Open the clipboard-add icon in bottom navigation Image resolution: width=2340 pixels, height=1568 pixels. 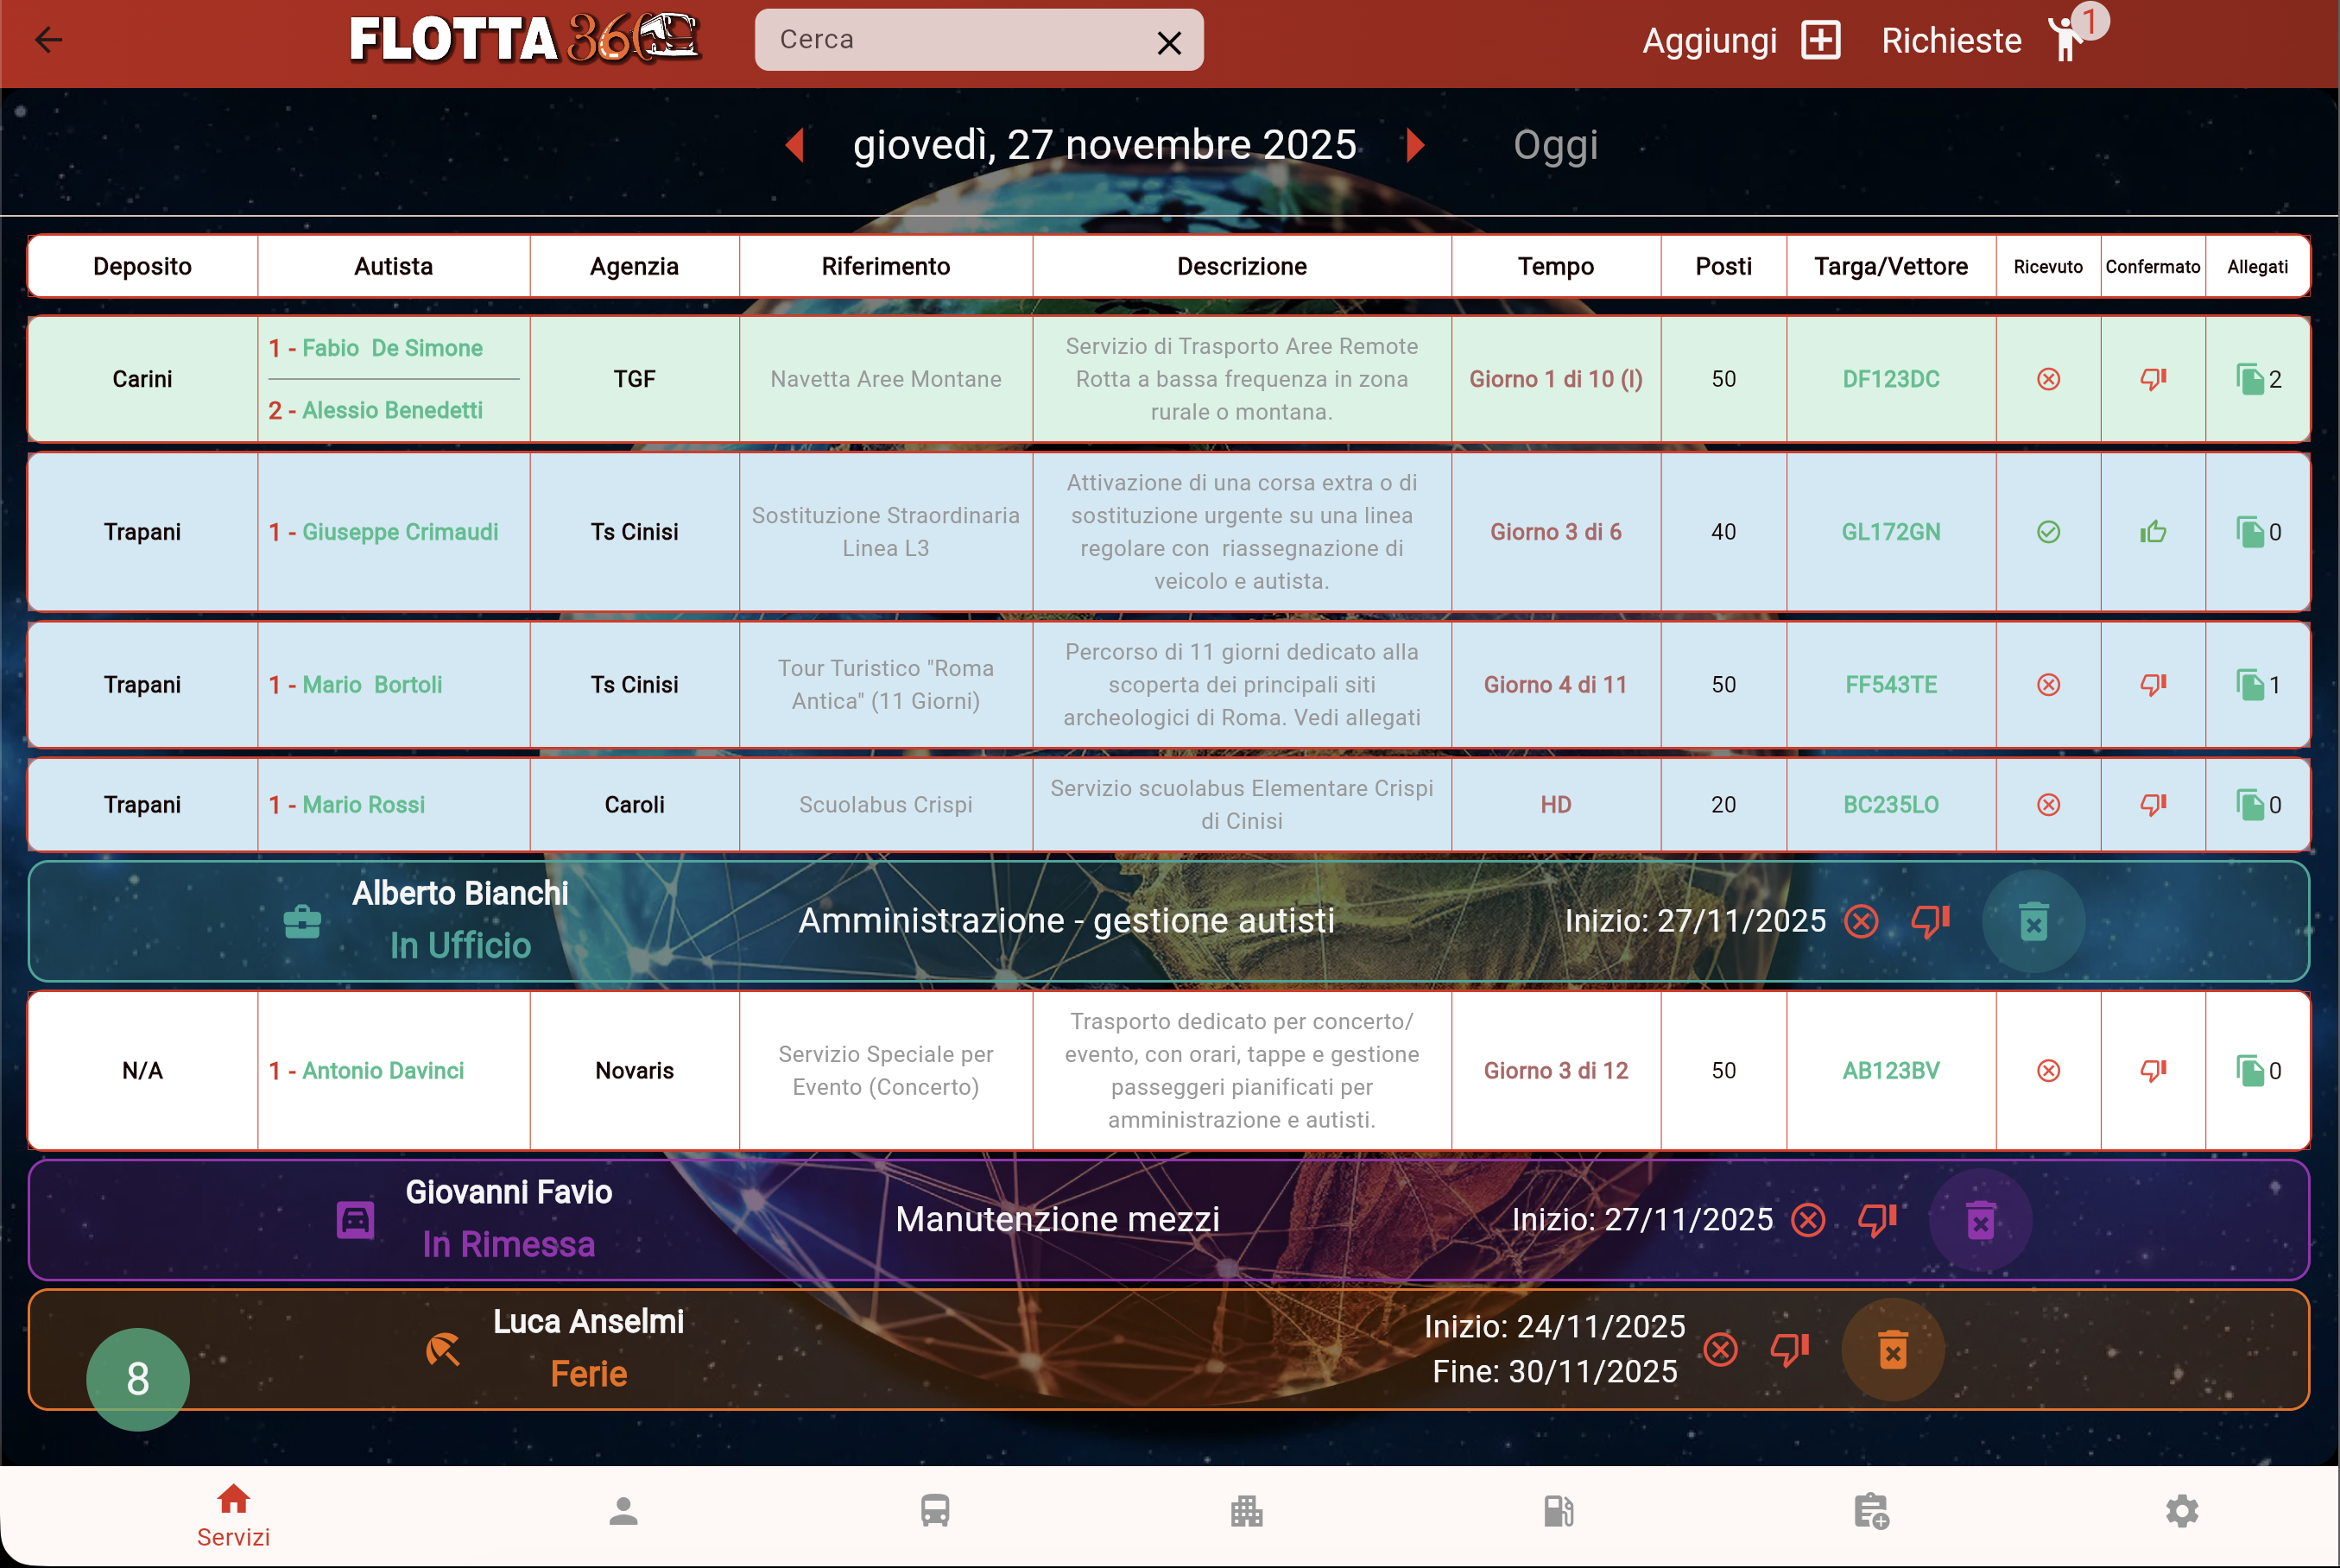coord(1871,1511)
